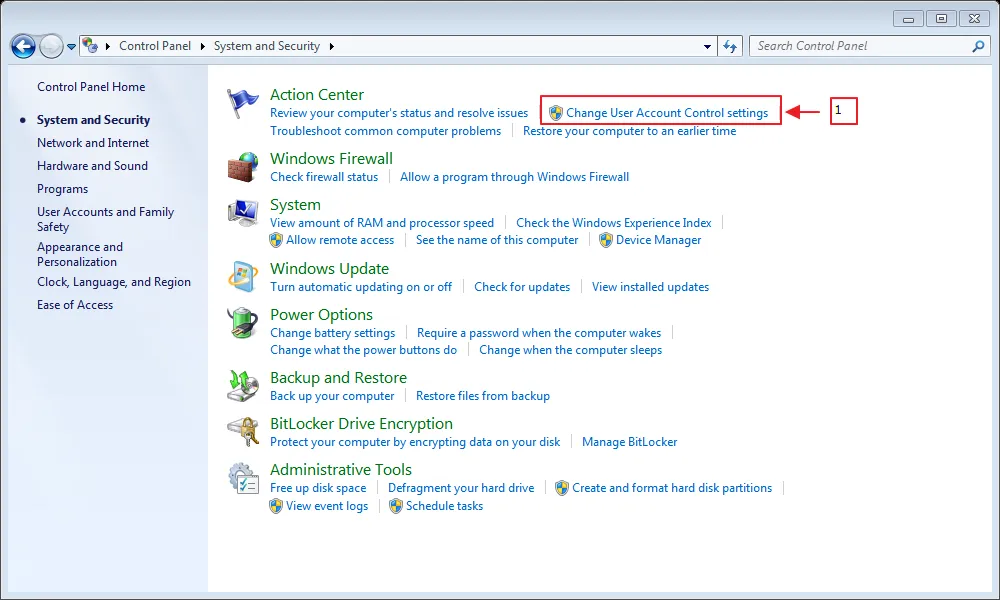Screen dimensions: 1000x600
Task: Click Check for updates
Action: click(x=522, y=287)
